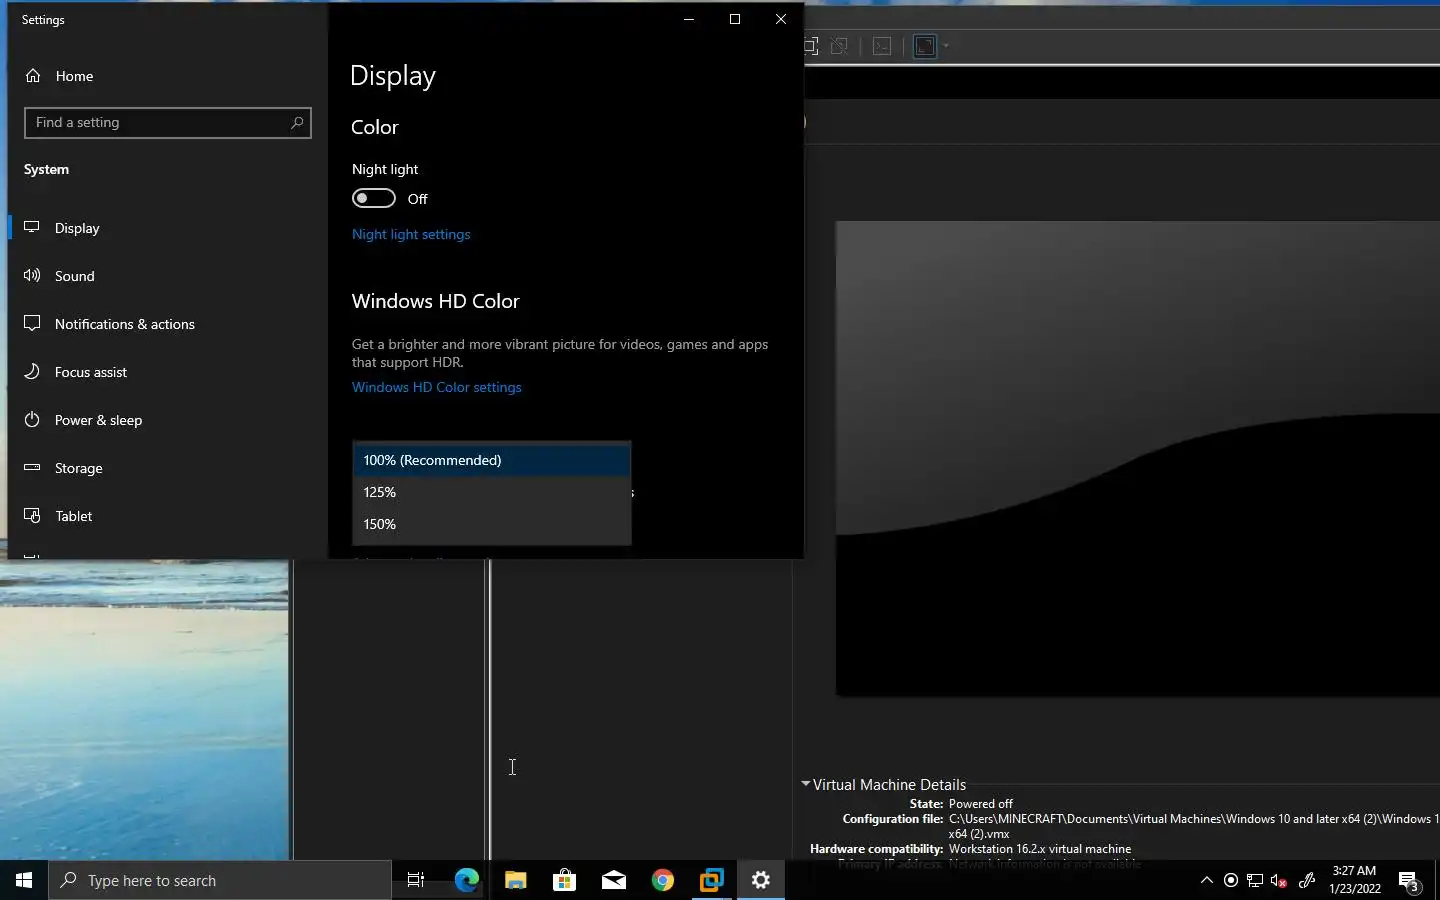Open the Windows Start menu
The height and width of the screenshot is (900, 1440).
[x=24, y=880]
